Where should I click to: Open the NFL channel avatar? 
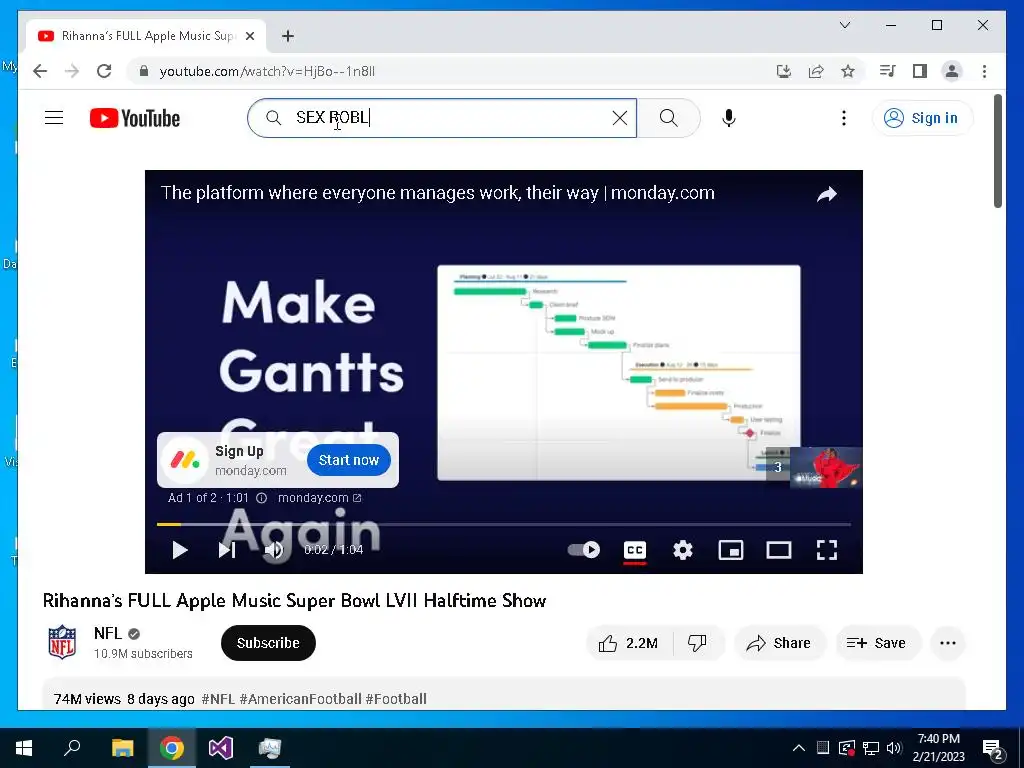62,642
